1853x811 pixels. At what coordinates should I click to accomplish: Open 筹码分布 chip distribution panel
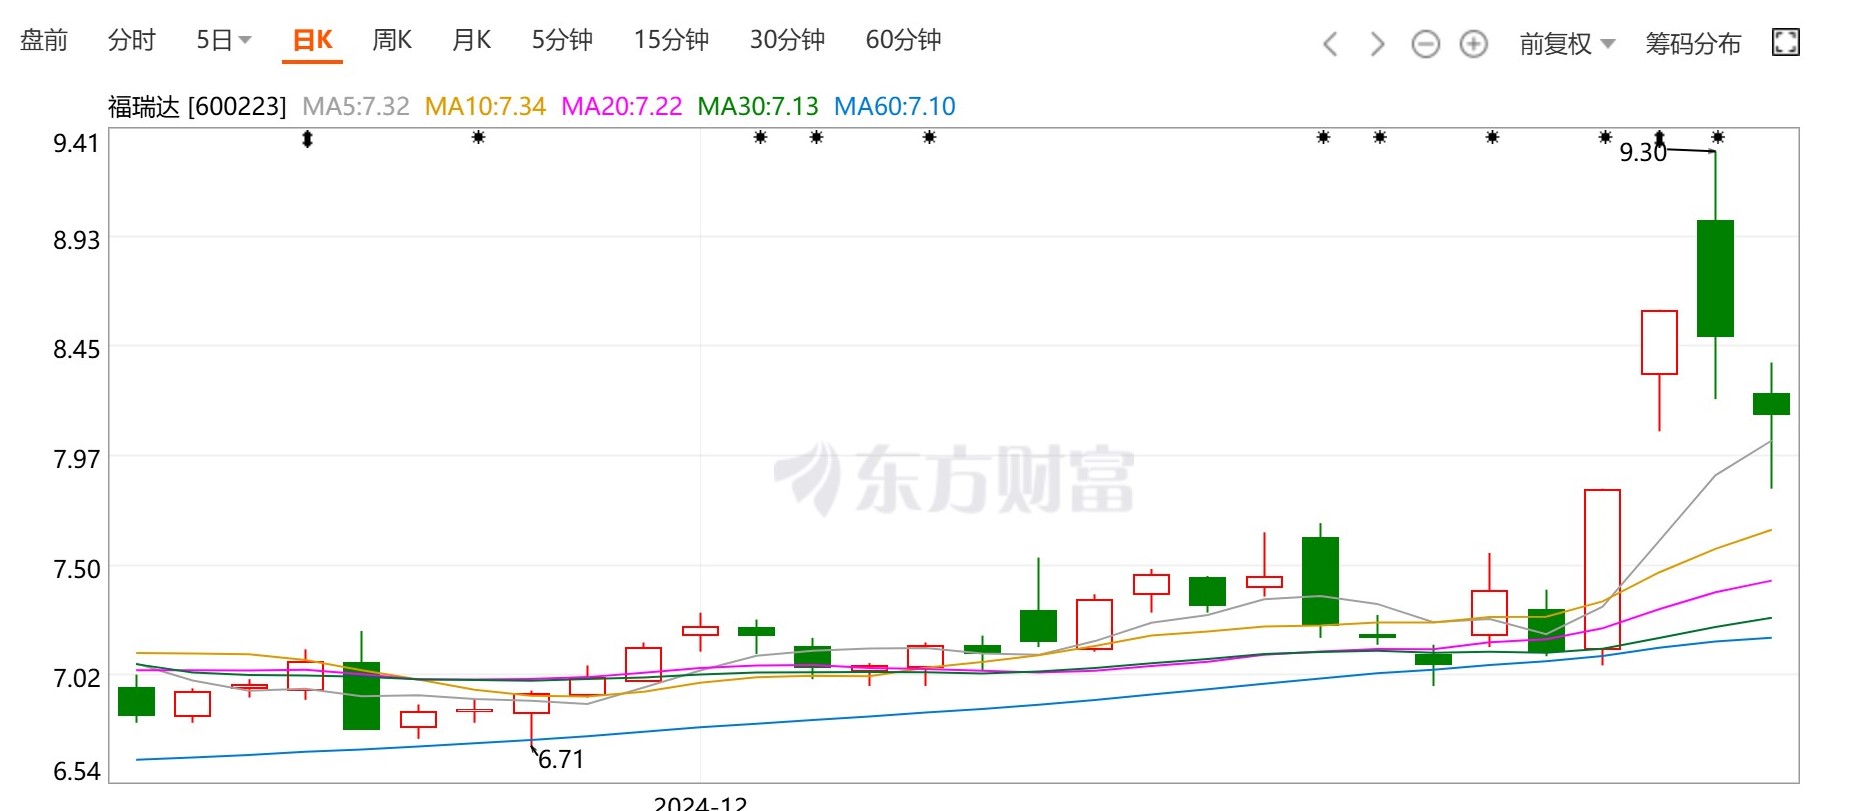coord(1693,44)
